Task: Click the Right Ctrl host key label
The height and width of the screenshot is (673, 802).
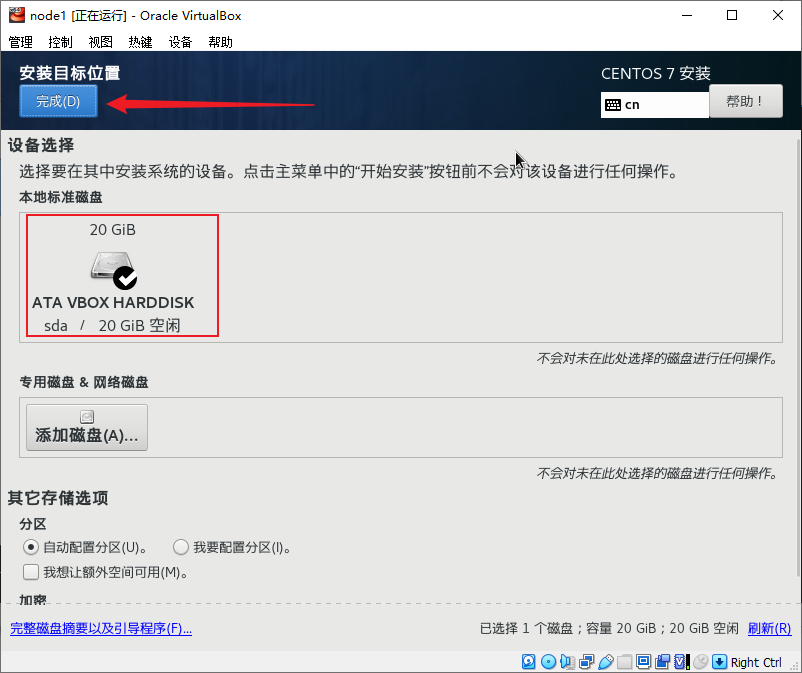Action: [x=756, y=662]
